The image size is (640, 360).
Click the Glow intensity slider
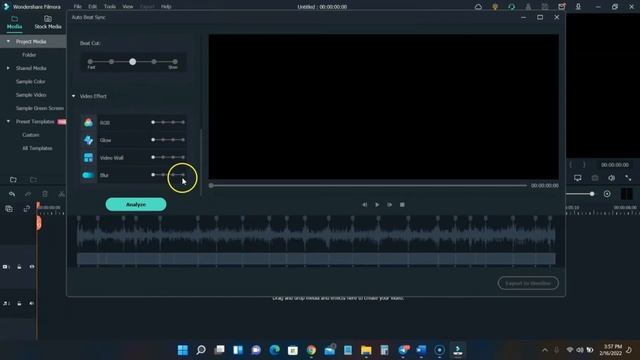pyautogui.click(x=168, y=140)
